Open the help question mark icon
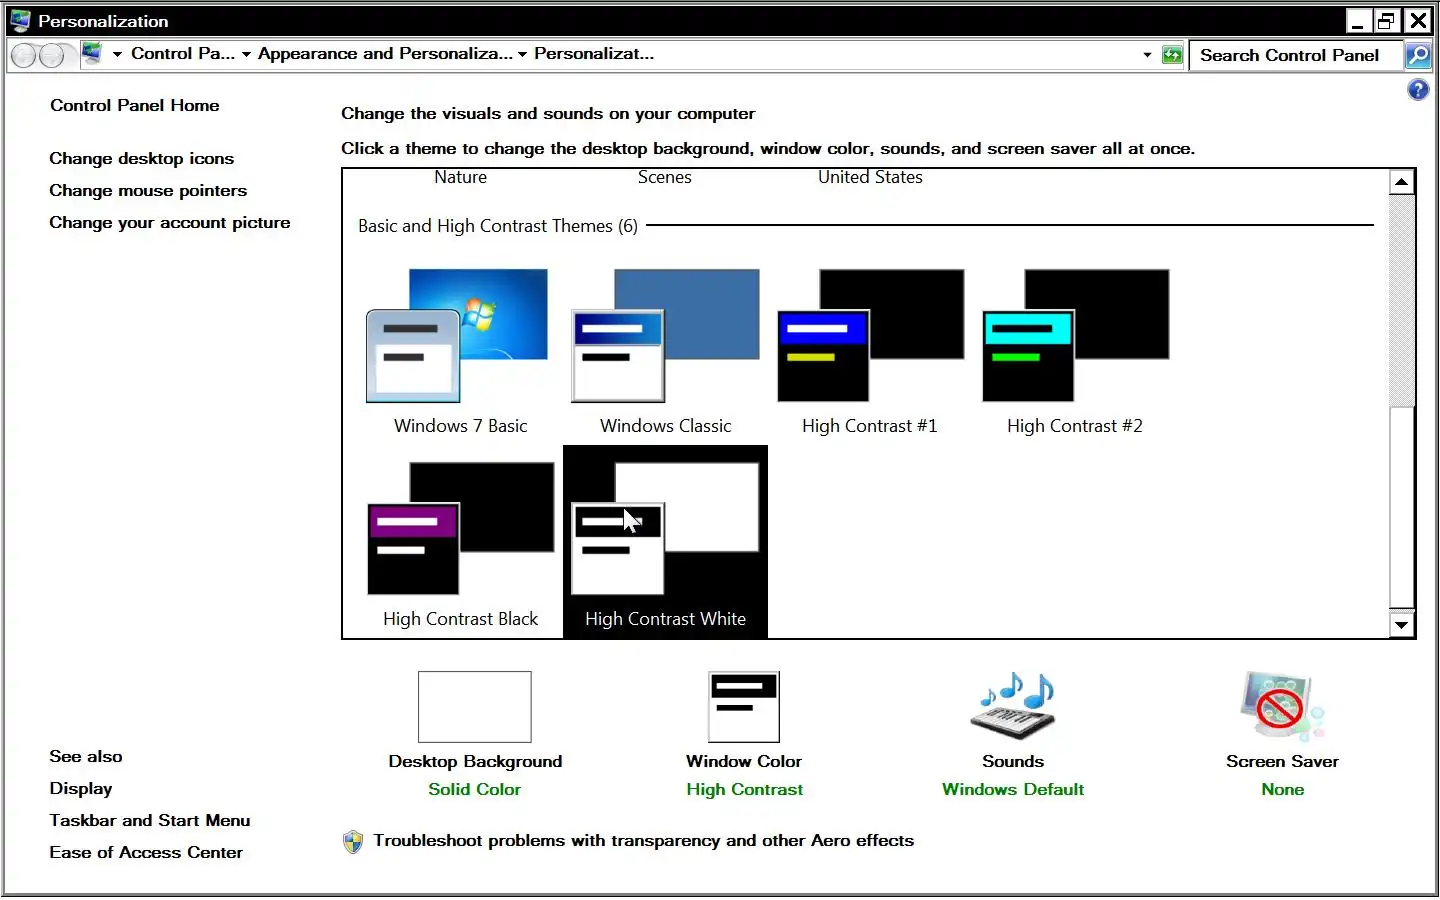The width and height of the screenshot is (1440, 900). coord(1418,90)
